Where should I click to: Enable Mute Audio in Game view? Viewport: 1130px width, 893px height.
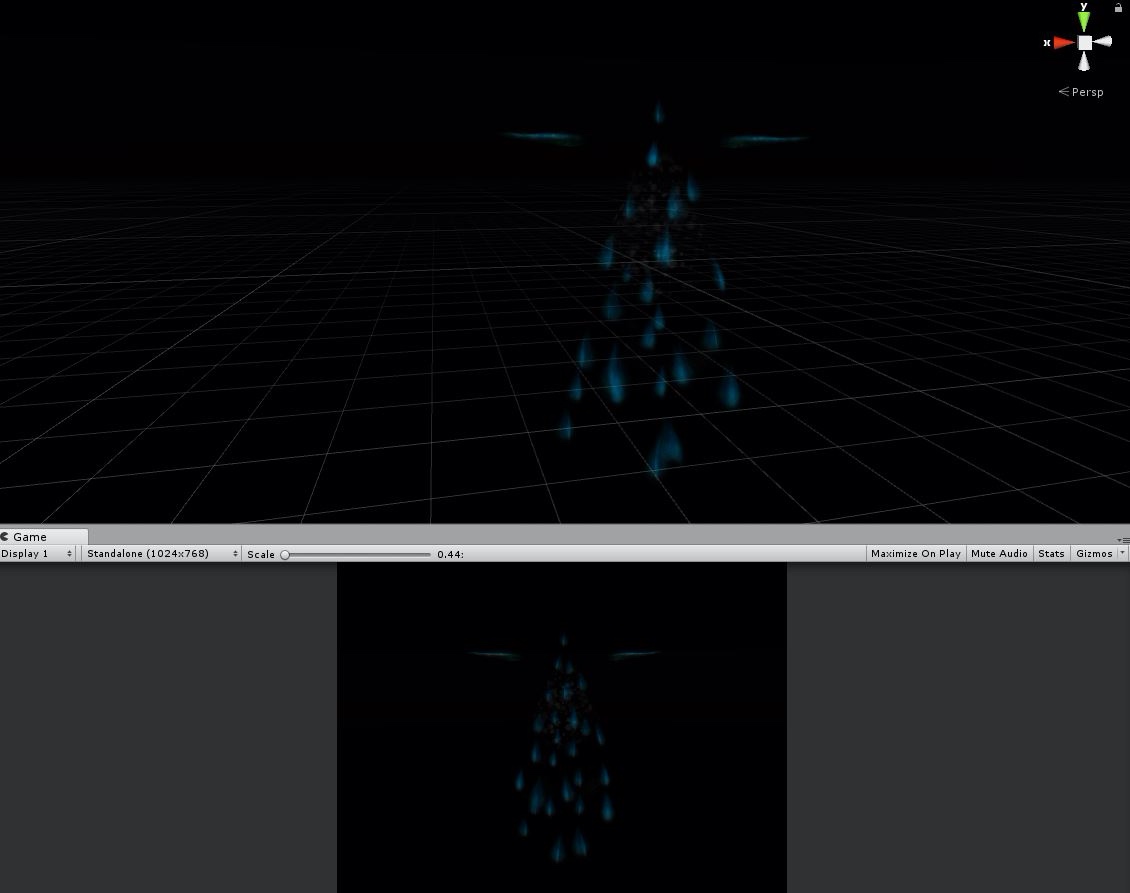click(999, 554)
